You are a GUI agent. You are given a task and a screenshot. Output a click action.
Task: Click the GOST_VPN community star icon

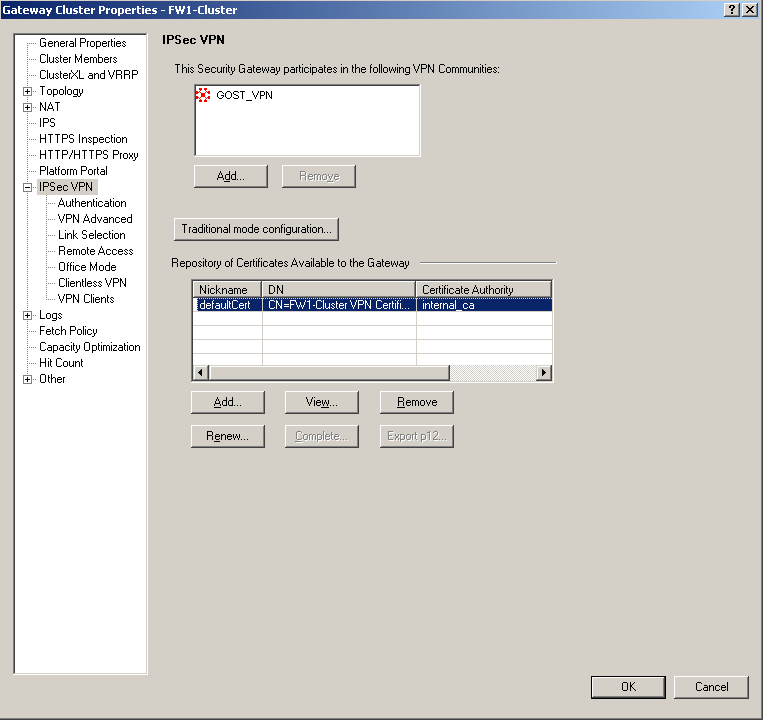coord(203,95)
